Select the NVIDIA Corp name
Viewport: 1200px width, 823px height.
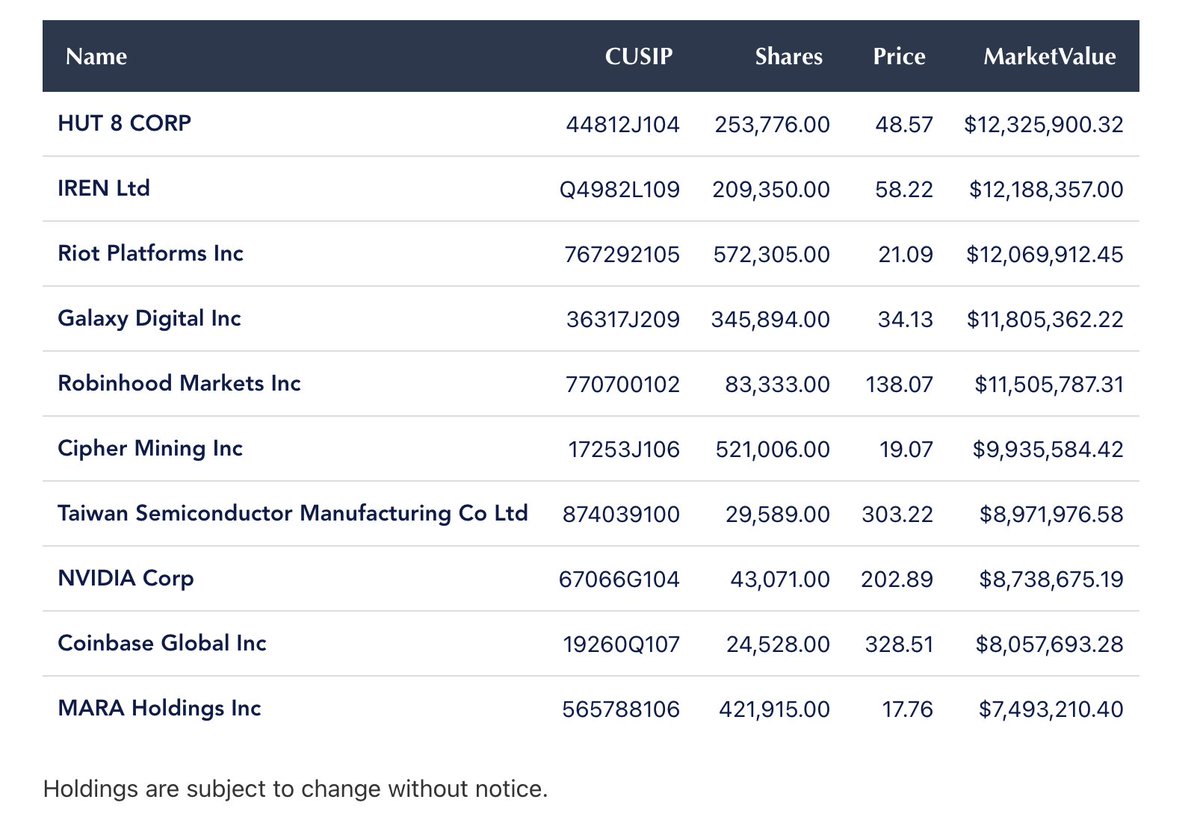tap(126, 578)
